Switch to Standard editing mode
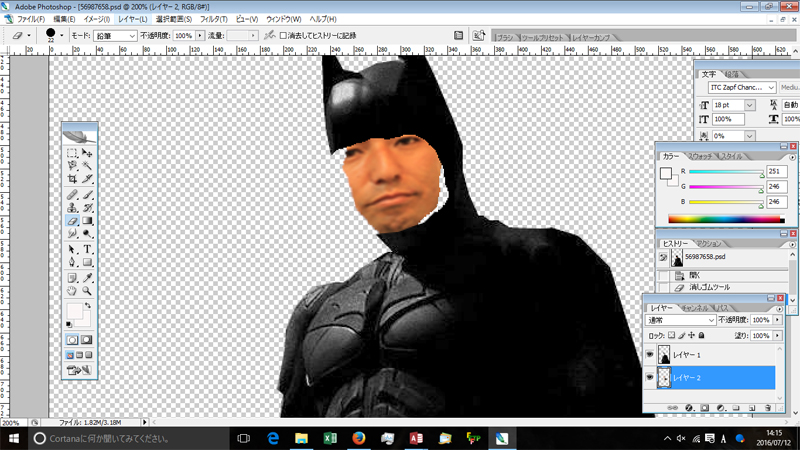 [x=72, y=340]
